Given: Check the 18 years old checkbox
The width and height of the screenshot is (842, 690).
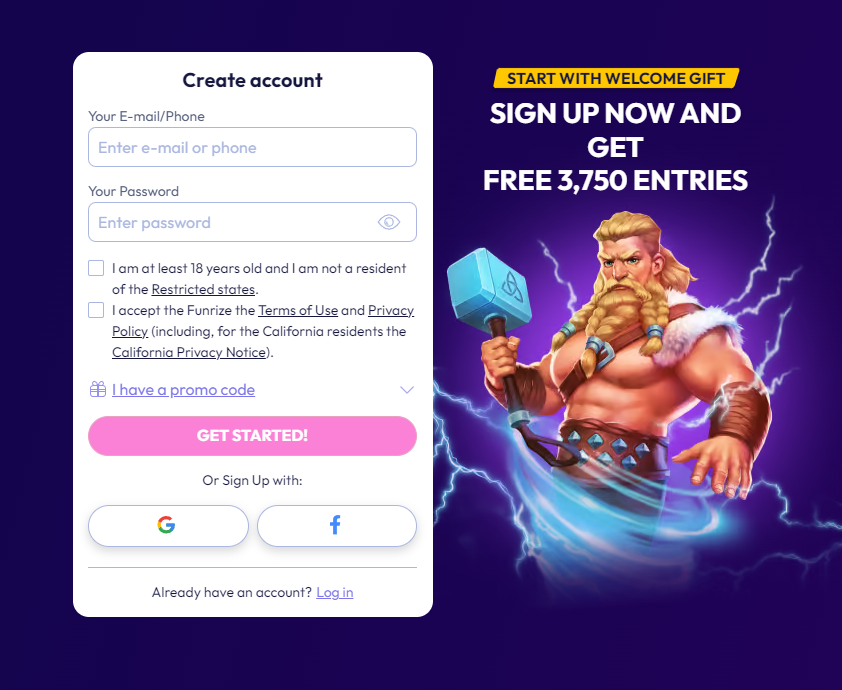Looking at the screenshot, I should coord(96,268).
